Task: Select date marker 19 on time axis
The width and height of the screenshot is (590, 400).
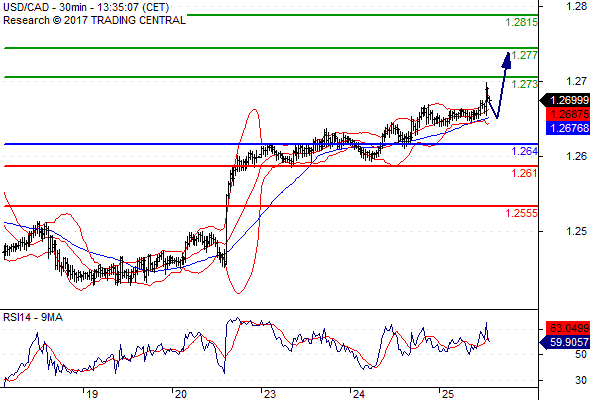Action: 92,394
